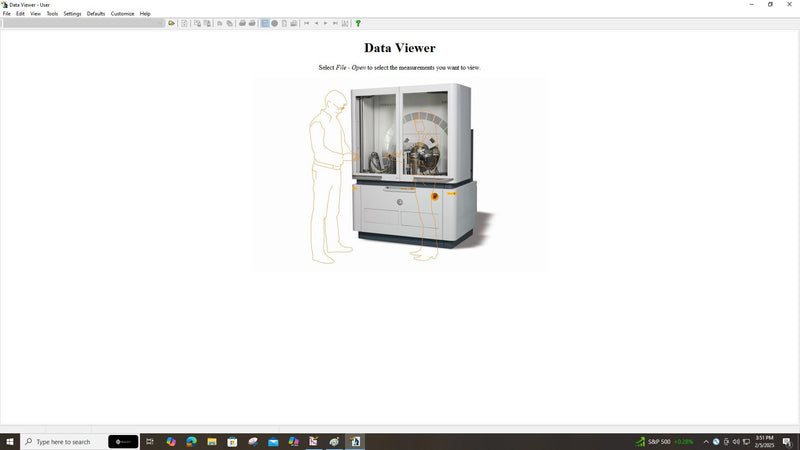Viewport: 800px width, 450px height.
Task: Click the first toolbar printer icon
Action: click(242, 23)
